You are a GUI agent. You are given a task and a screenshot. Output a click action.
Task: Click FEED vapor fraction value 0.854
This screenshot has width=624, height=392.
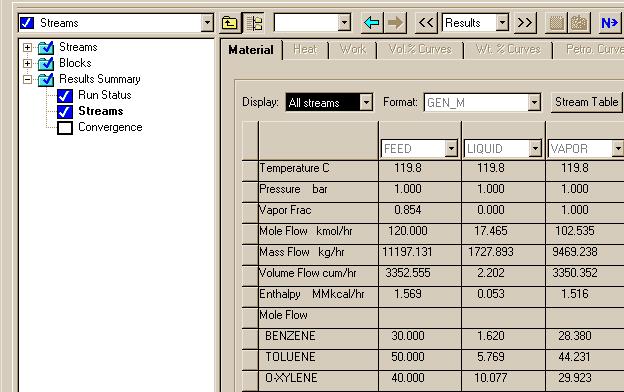click(x=408, y=210)
